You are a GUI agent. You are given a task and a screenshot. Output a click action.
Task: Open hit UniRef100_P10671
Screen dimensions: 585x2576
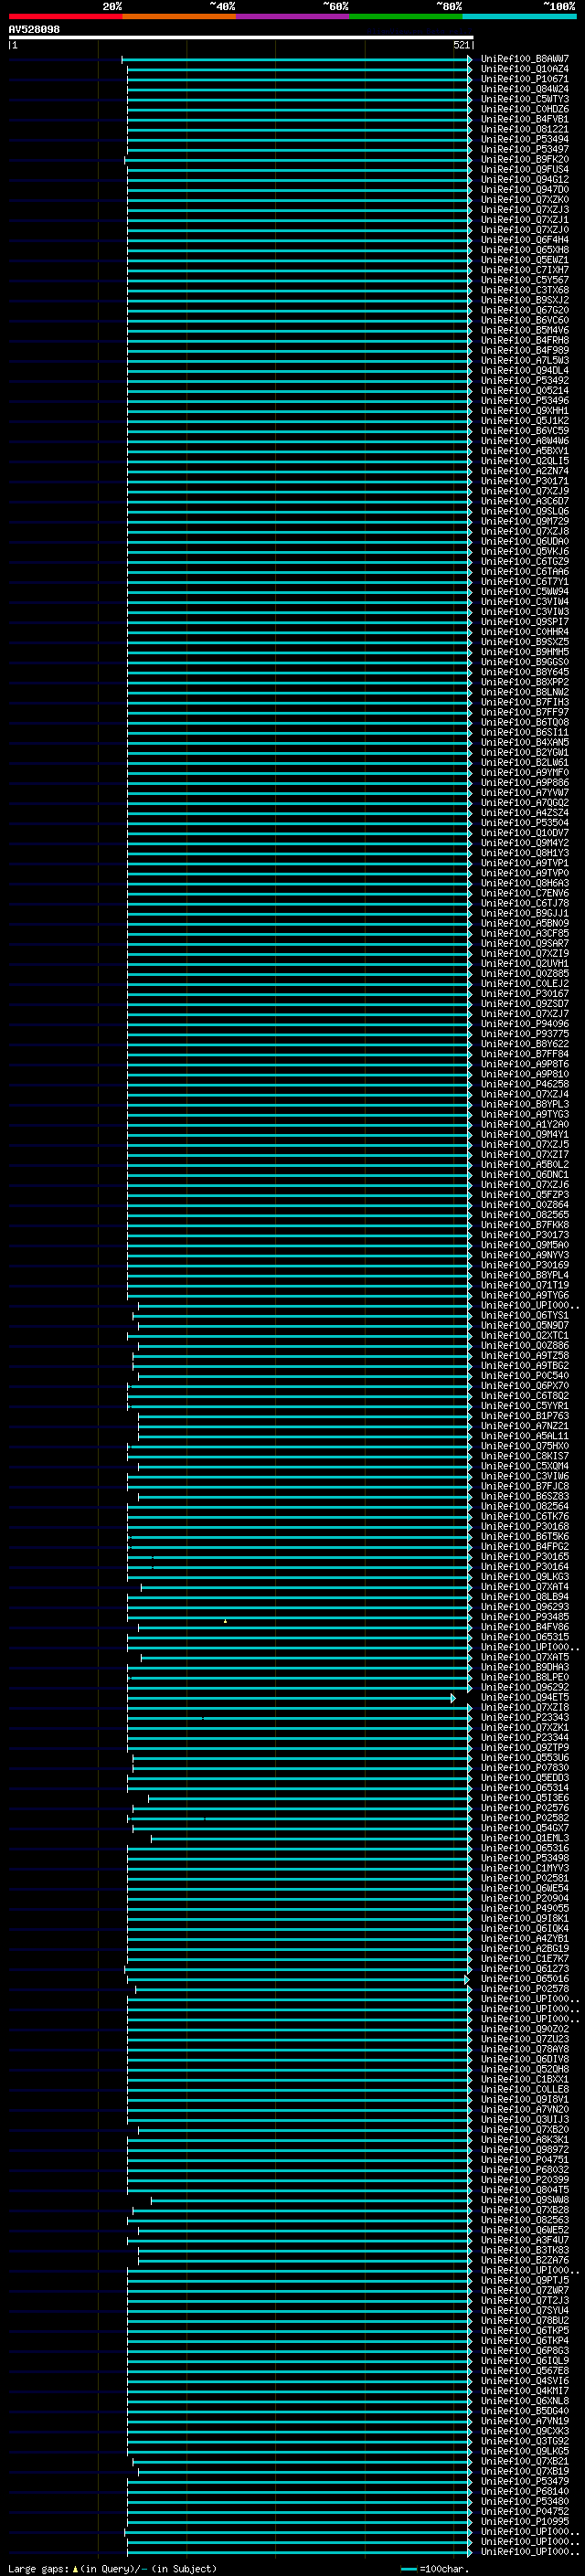point(524,79)
